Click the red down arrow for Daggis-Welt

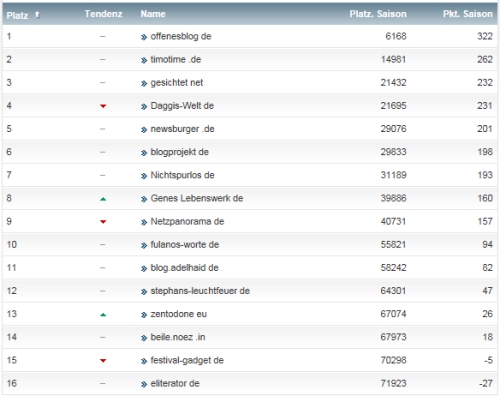103,106
